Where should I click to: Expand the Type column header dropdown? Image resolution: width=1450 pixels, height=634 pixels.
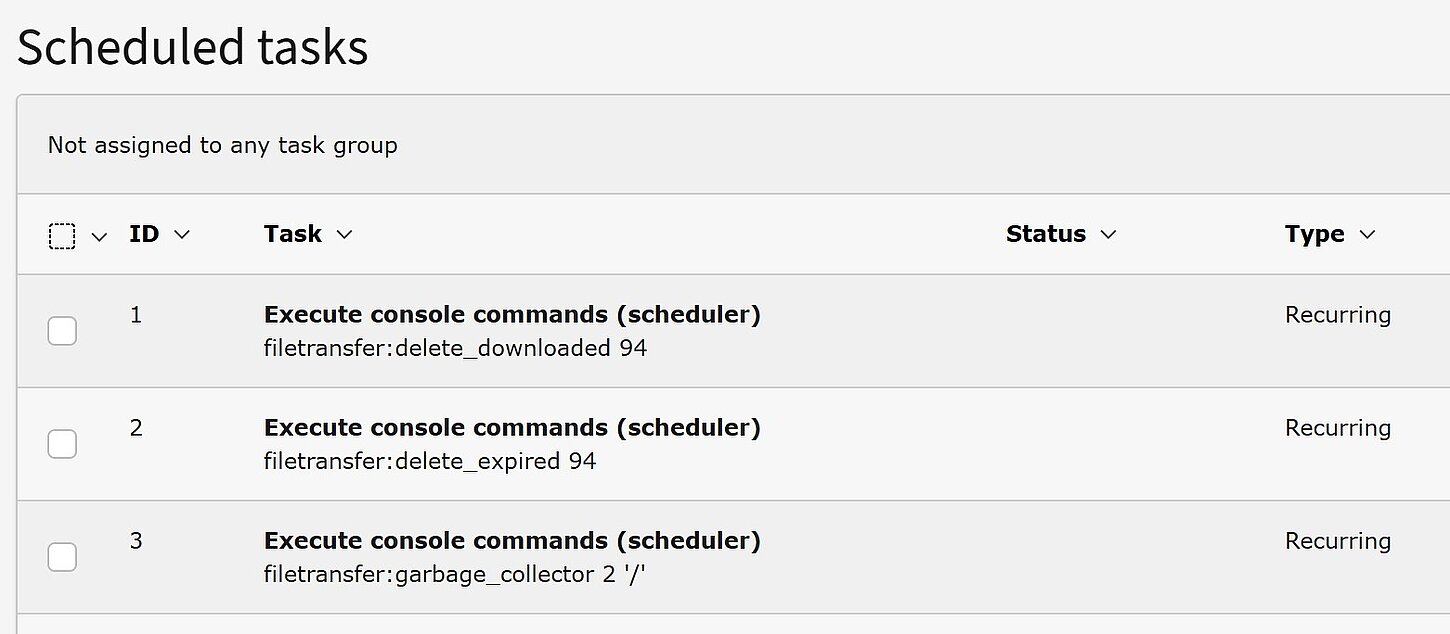pyautogui.click(x=1369, y=234)
